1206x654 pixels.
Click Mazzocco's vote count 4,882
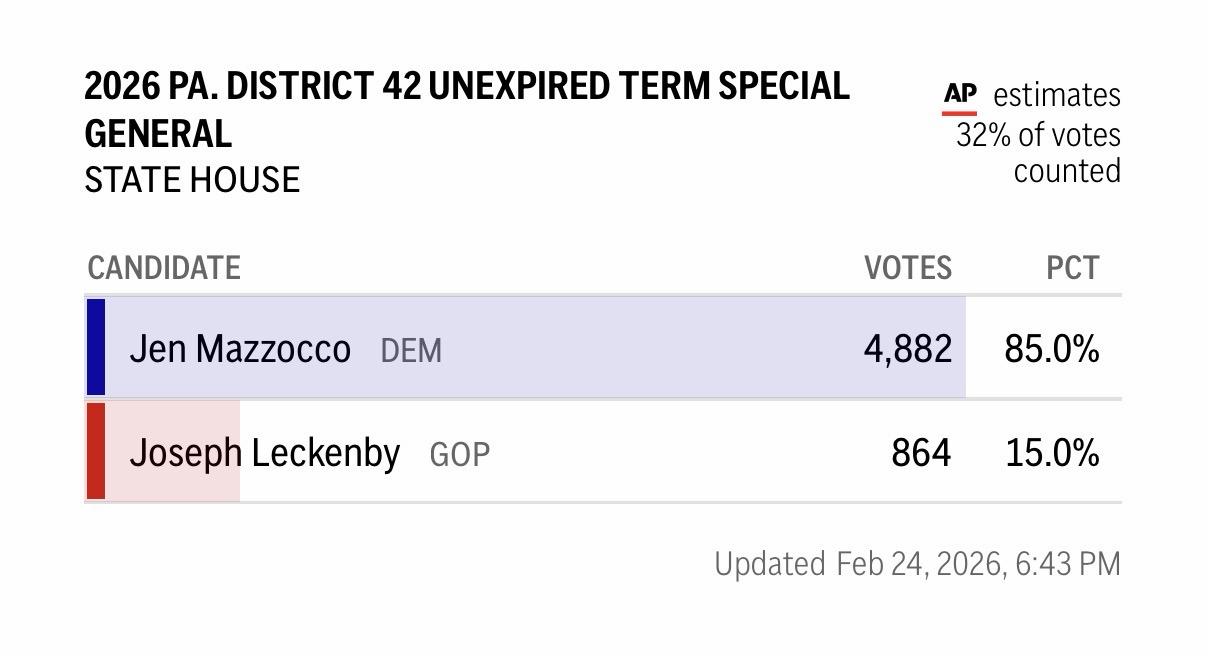click(x=907, y=349)
